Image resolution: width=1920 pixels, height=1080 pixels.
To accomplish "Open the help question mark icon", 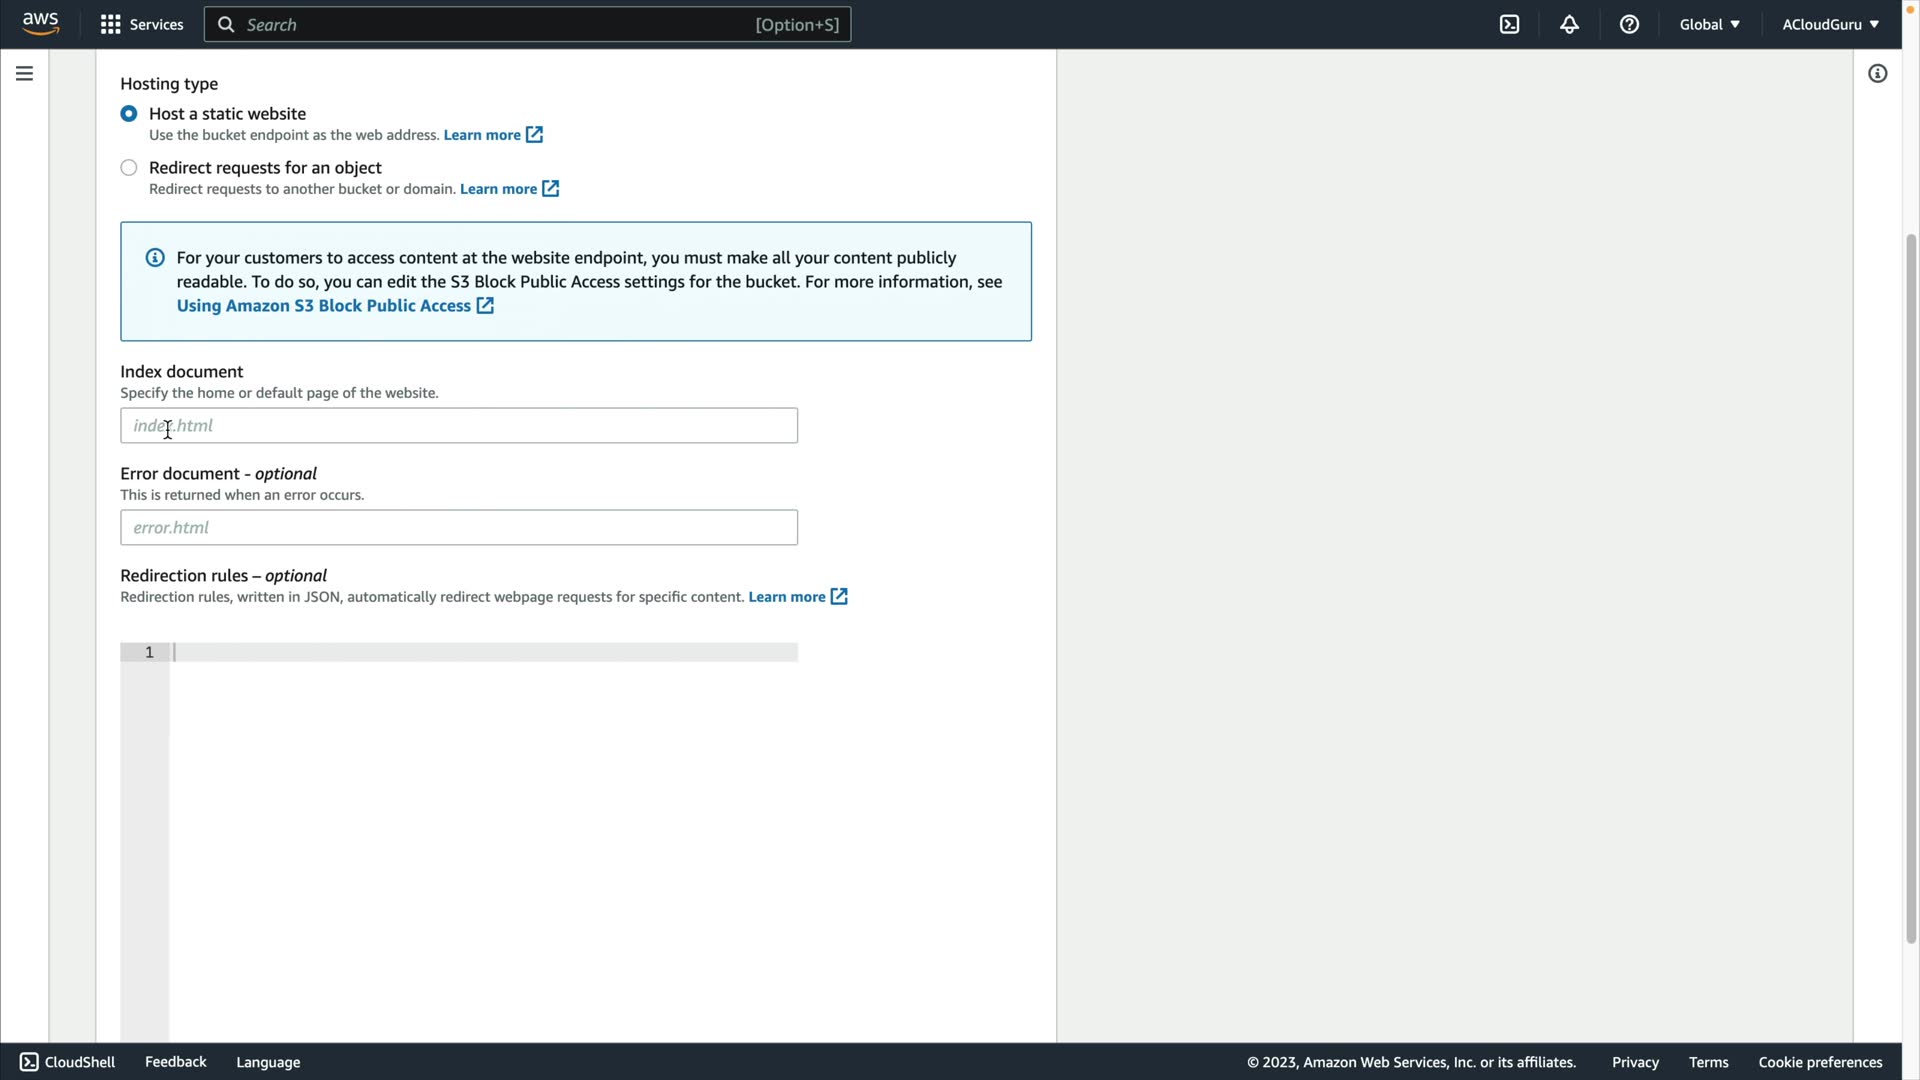I will point(1629,24).
